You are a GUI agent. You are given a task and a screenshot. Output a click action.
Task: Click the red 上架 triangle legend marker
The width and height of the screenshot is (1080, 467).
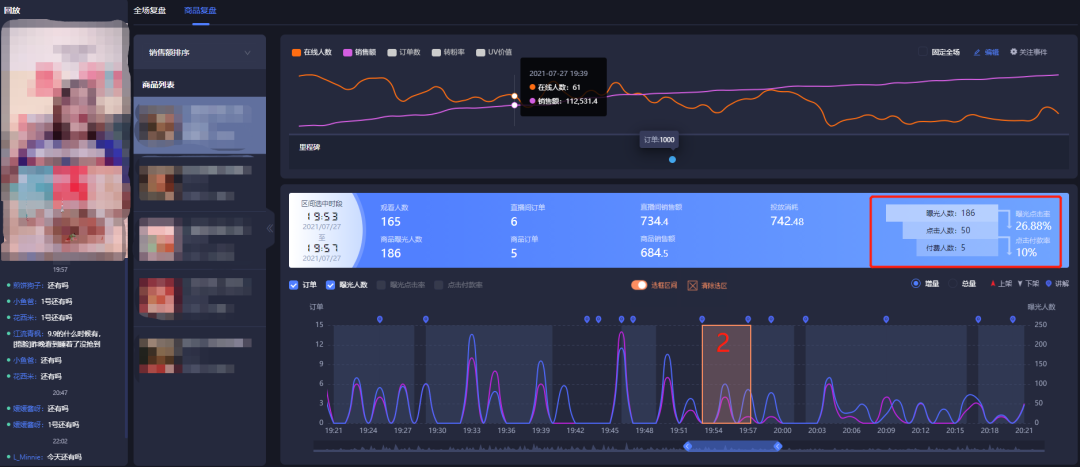click(993, 284)
